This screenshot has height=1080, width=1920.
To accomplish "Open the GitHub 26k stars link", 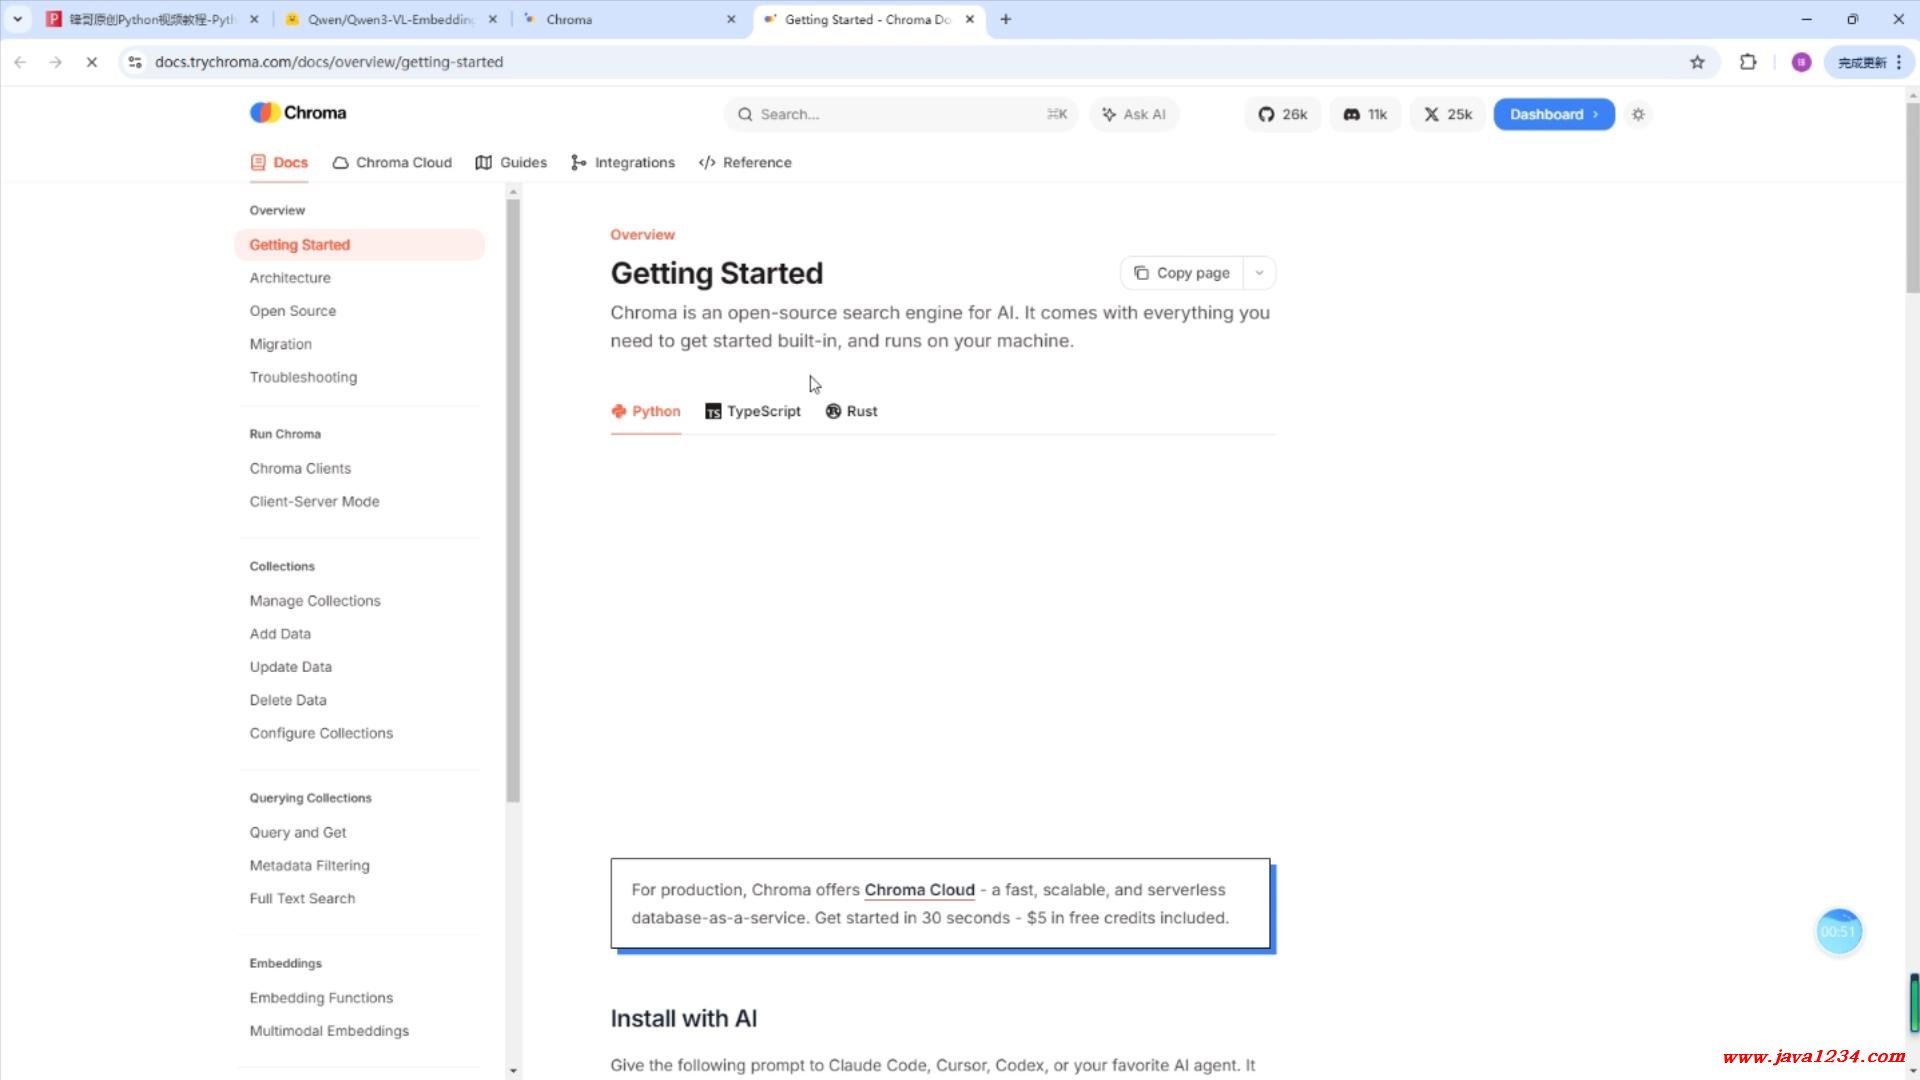I will click(x=1283, y=114).
